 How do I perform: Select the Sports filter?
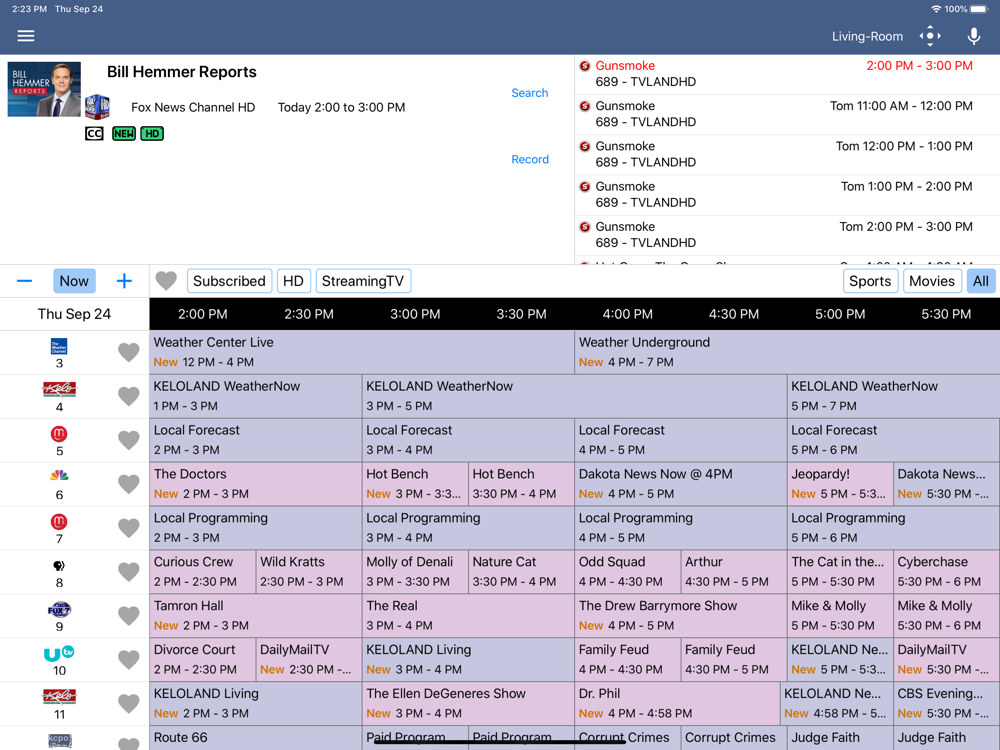pos(870,281)
